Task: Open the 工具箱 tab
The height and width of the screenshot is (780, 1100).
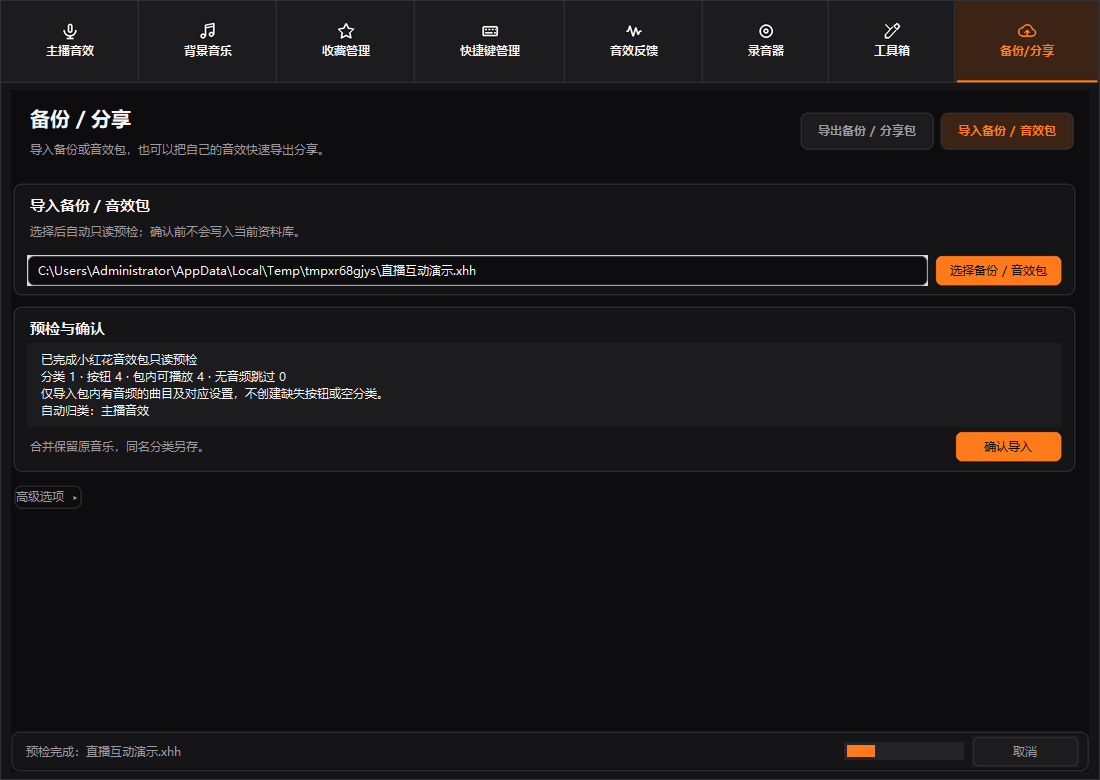Action: click(892, 41)
